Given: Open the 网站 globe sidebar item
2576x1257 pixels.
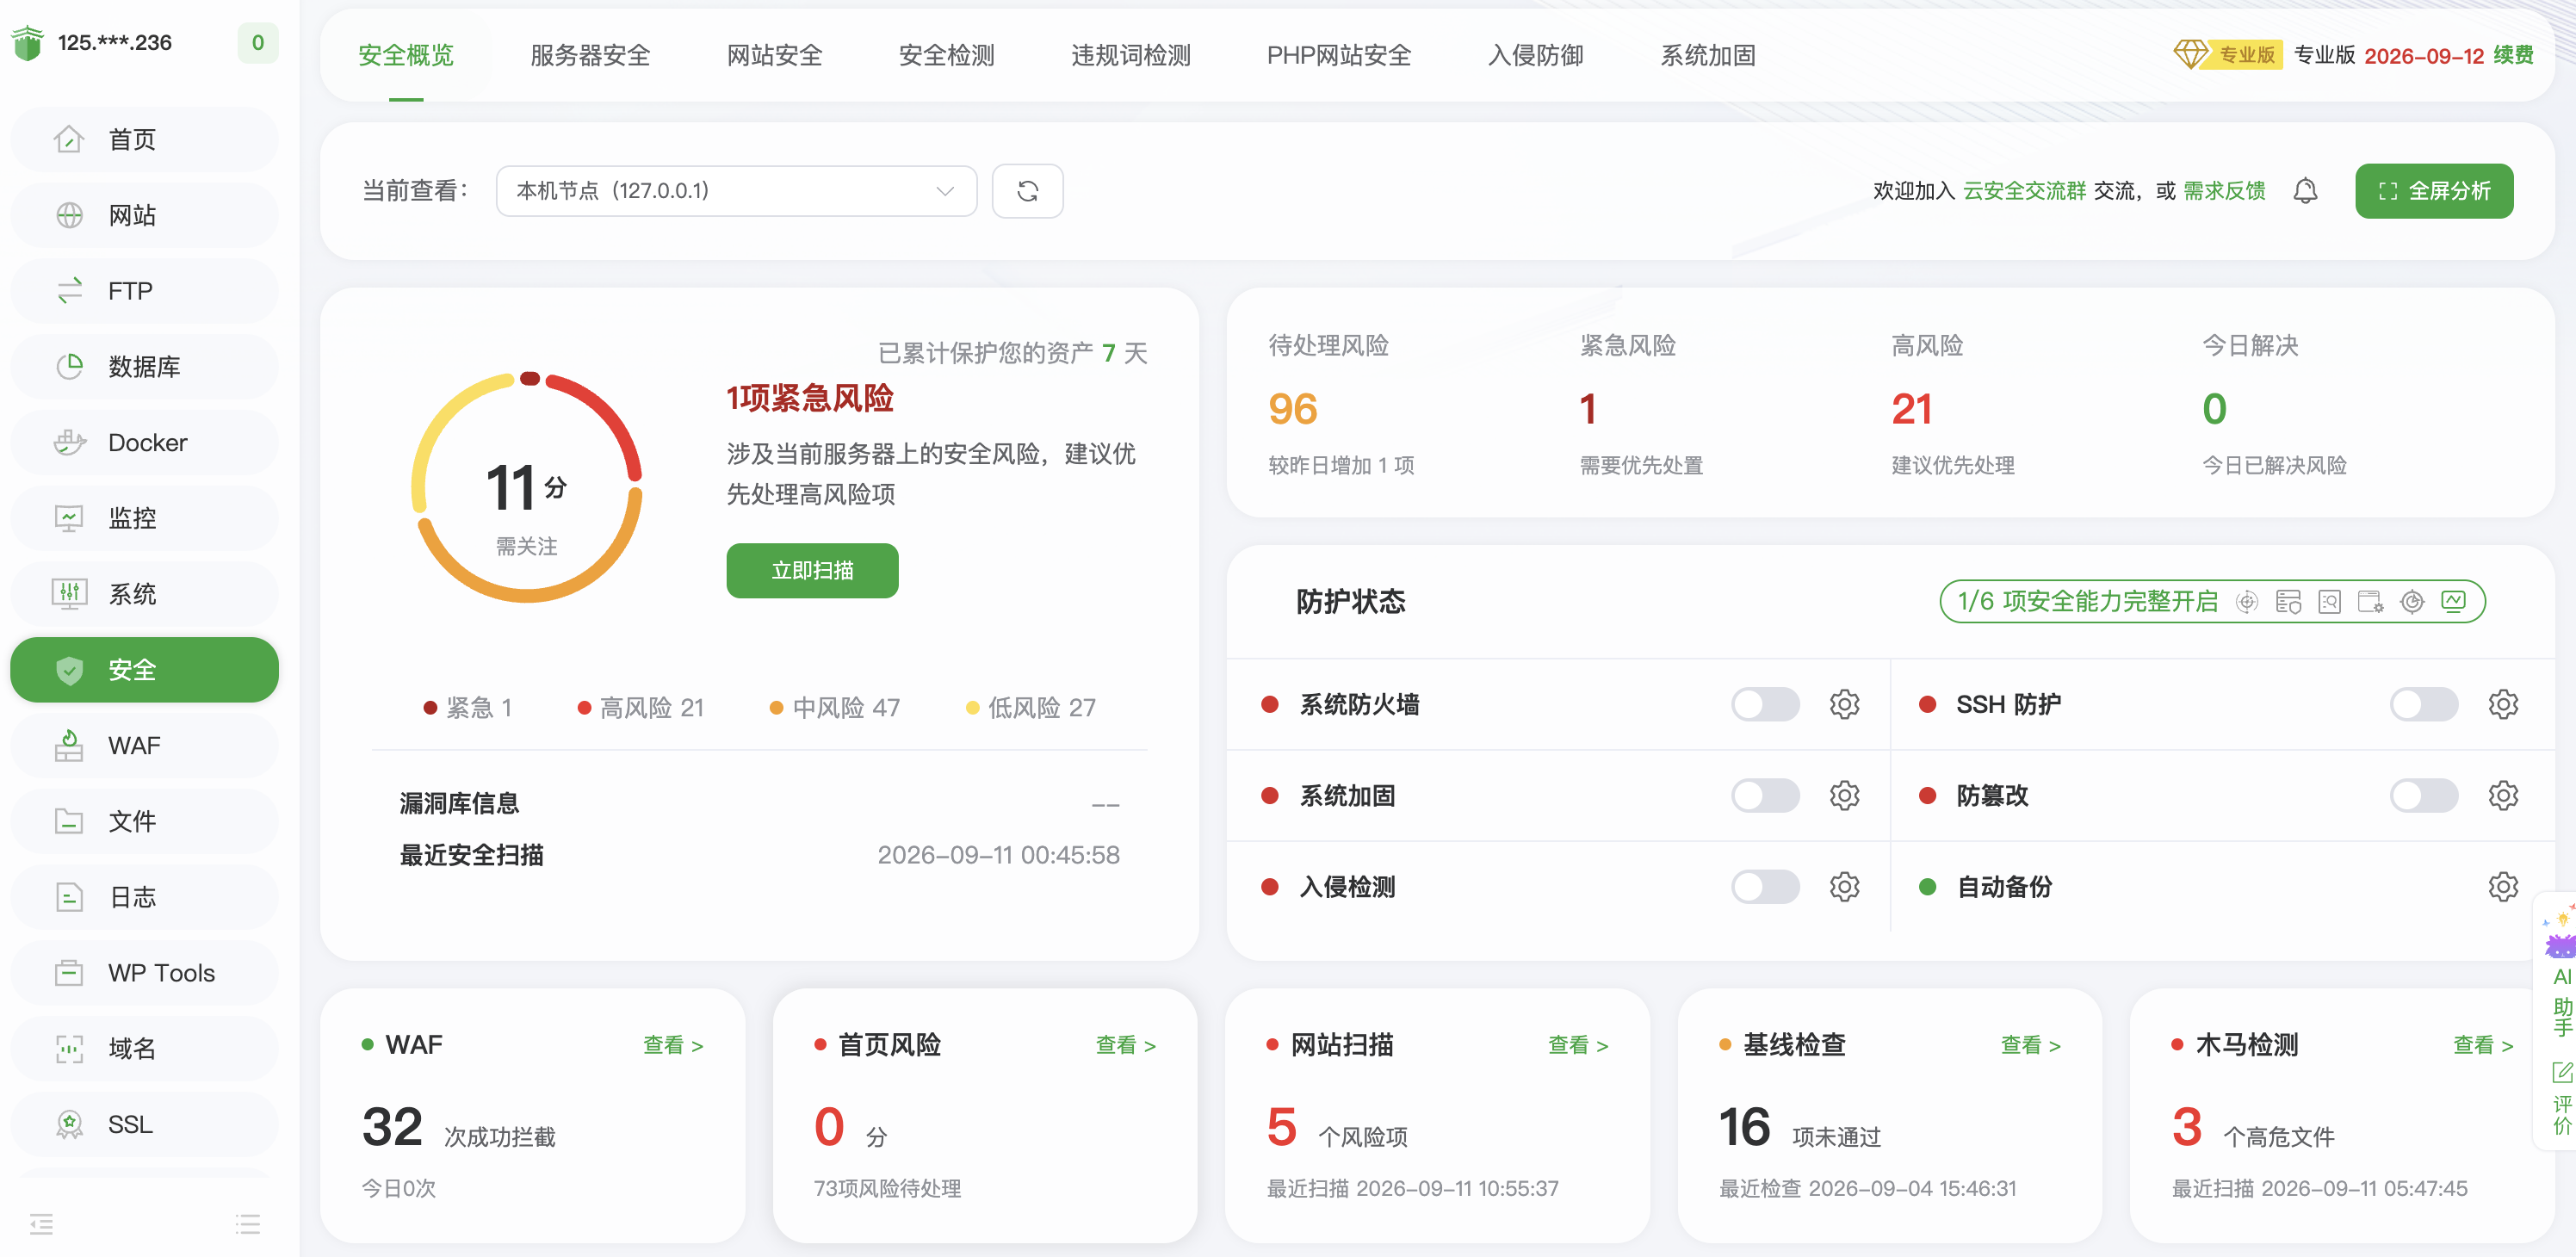Looking at the screenshot, I should [x=144, y=215].
